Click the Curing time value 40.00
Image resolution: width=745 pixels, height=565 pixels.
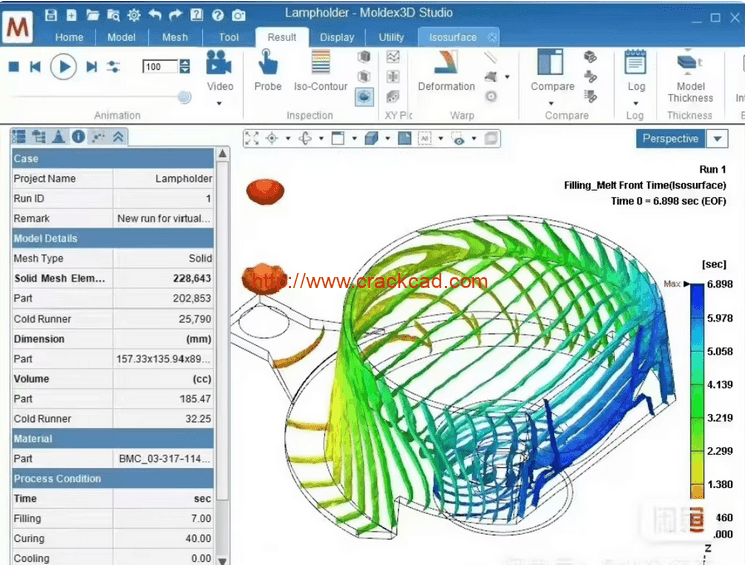tap(198, 538)
